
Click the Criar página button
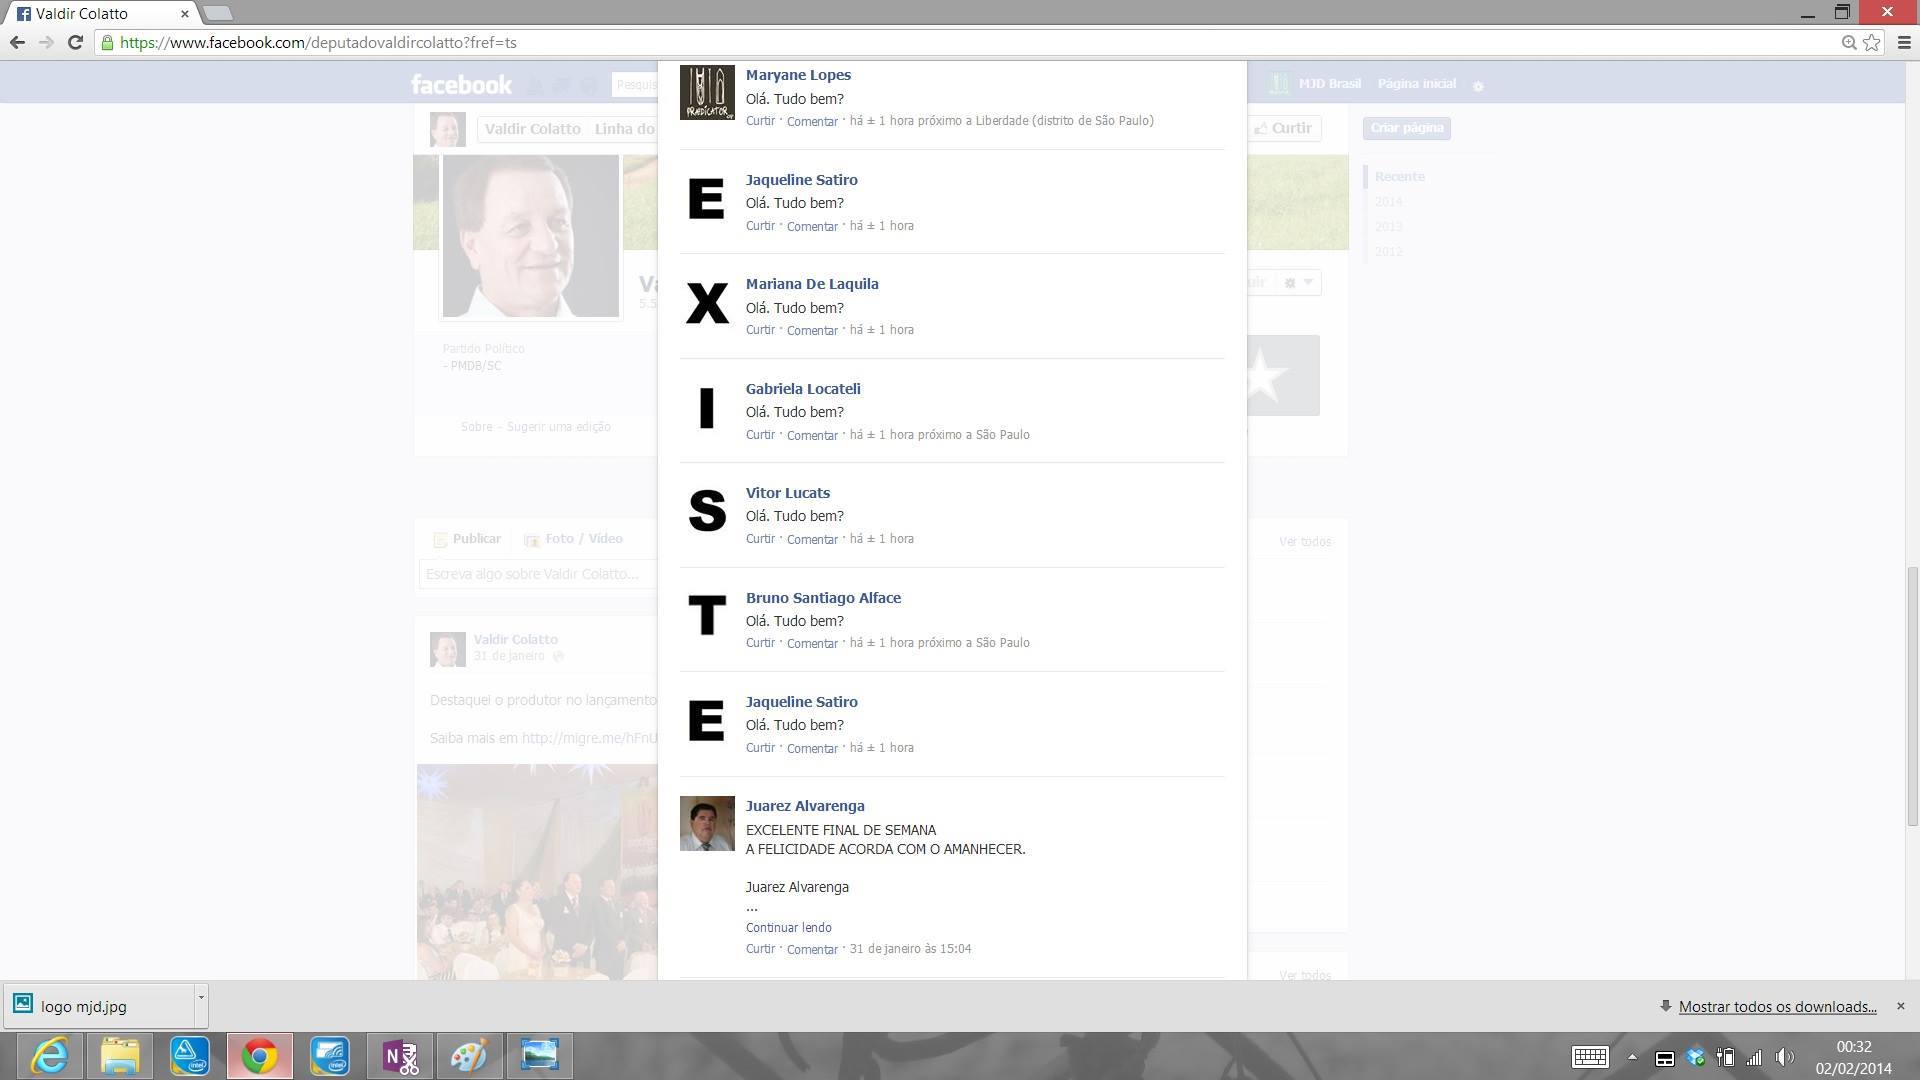tap(1406, 128)
